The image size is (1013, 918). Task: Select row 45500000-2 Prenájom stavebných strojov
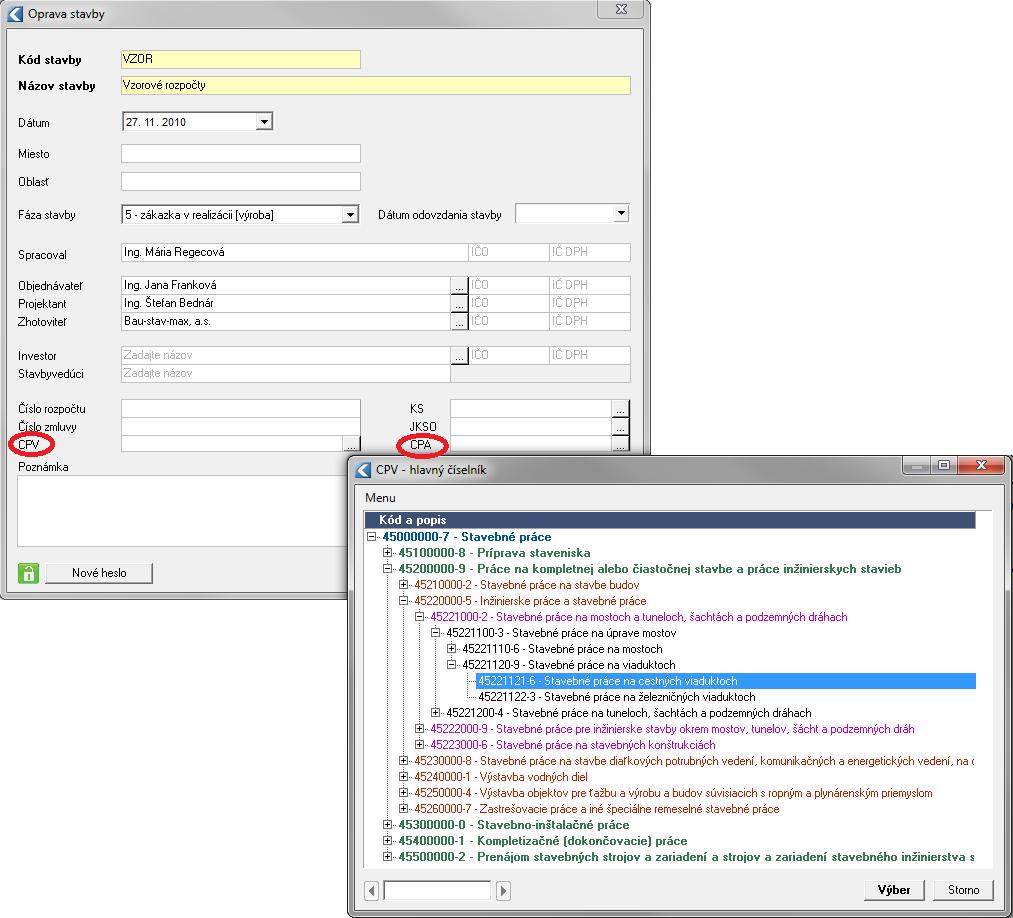tap(686, 857)
